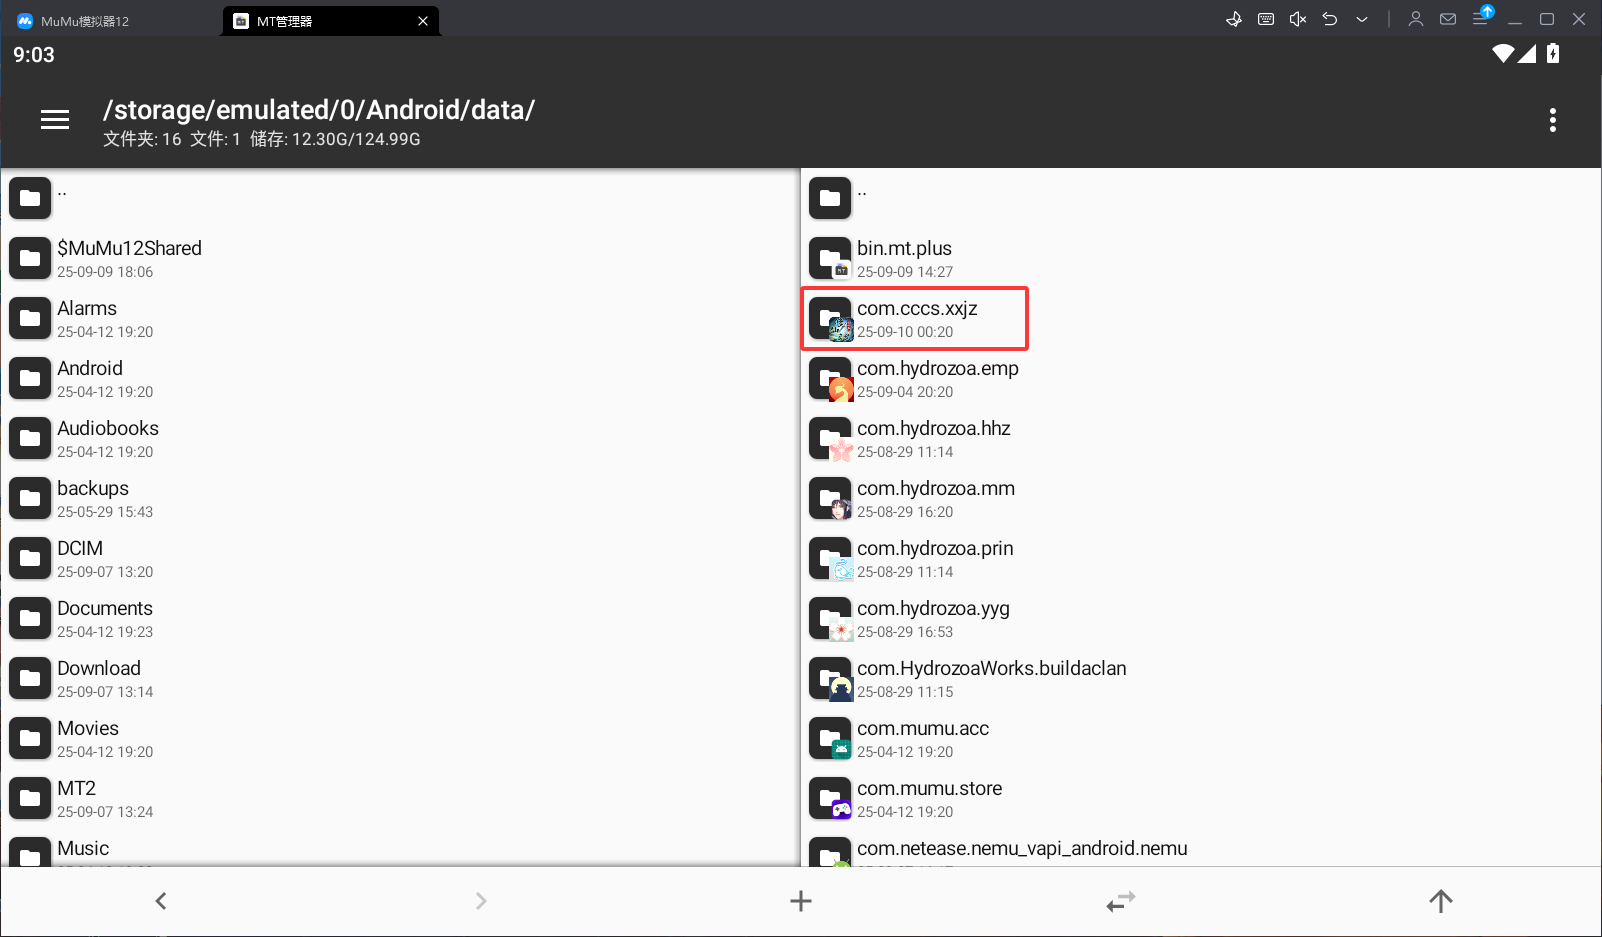Open the com.cccs.xxjz folder

(915, 319)
